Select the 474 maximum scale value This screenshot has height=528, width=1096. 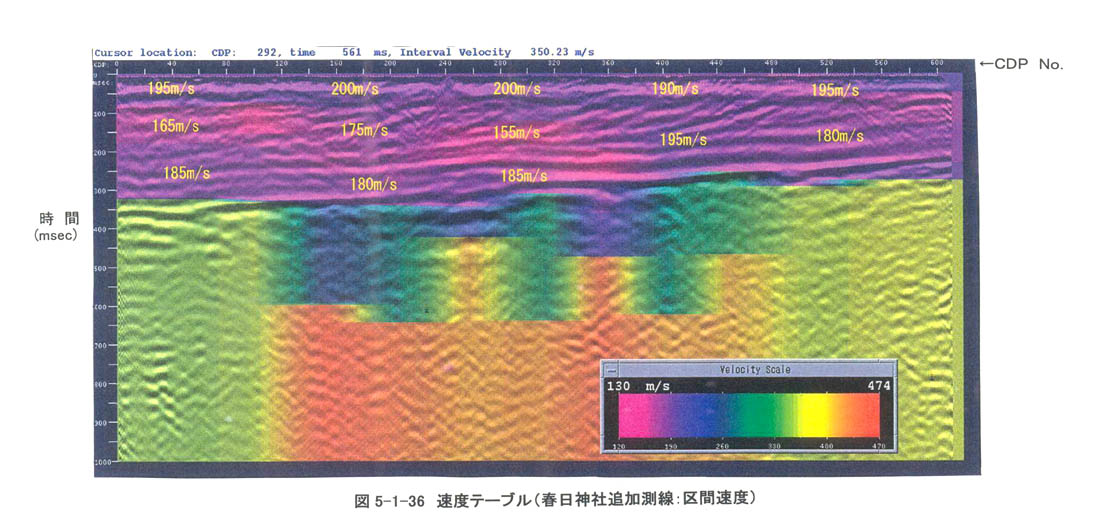click(x=878, y=386)
